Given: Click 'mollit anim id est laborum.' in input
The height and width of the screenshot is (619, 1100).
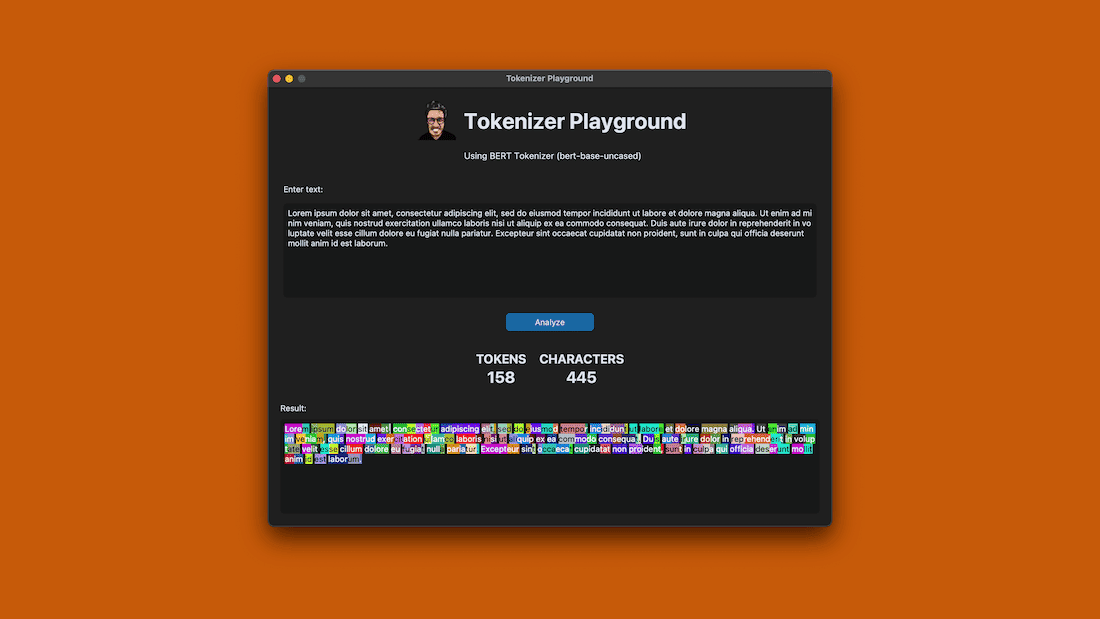Looking at the screenshot, I should point(337,244).
